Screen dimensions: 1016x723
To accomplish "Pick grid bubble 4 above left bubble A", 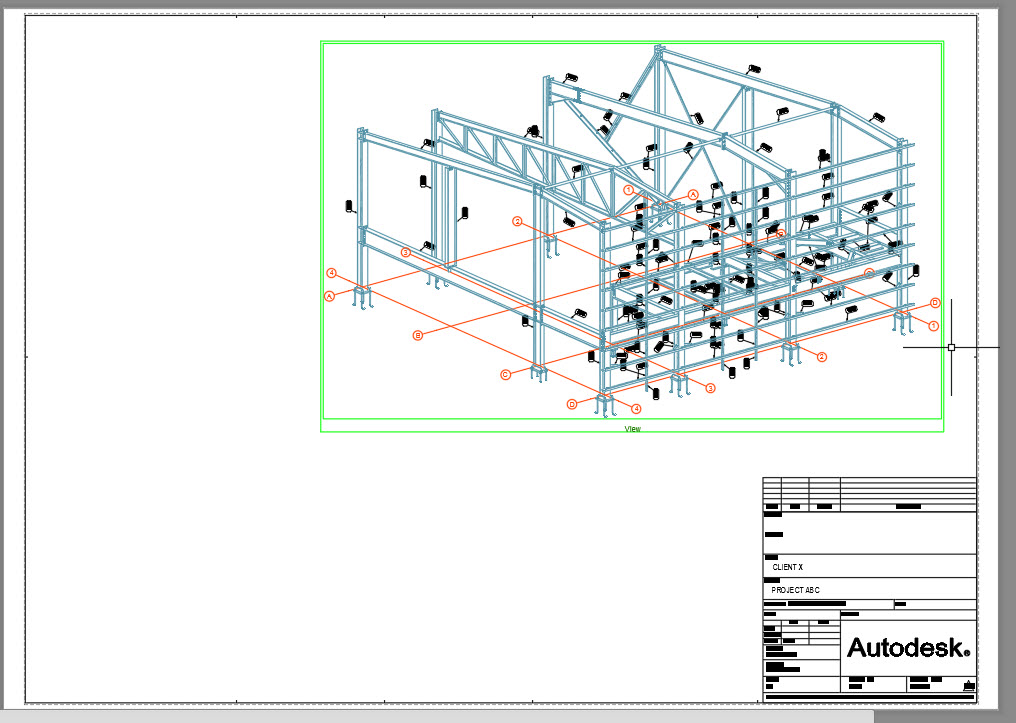I will tap(332, 273).
